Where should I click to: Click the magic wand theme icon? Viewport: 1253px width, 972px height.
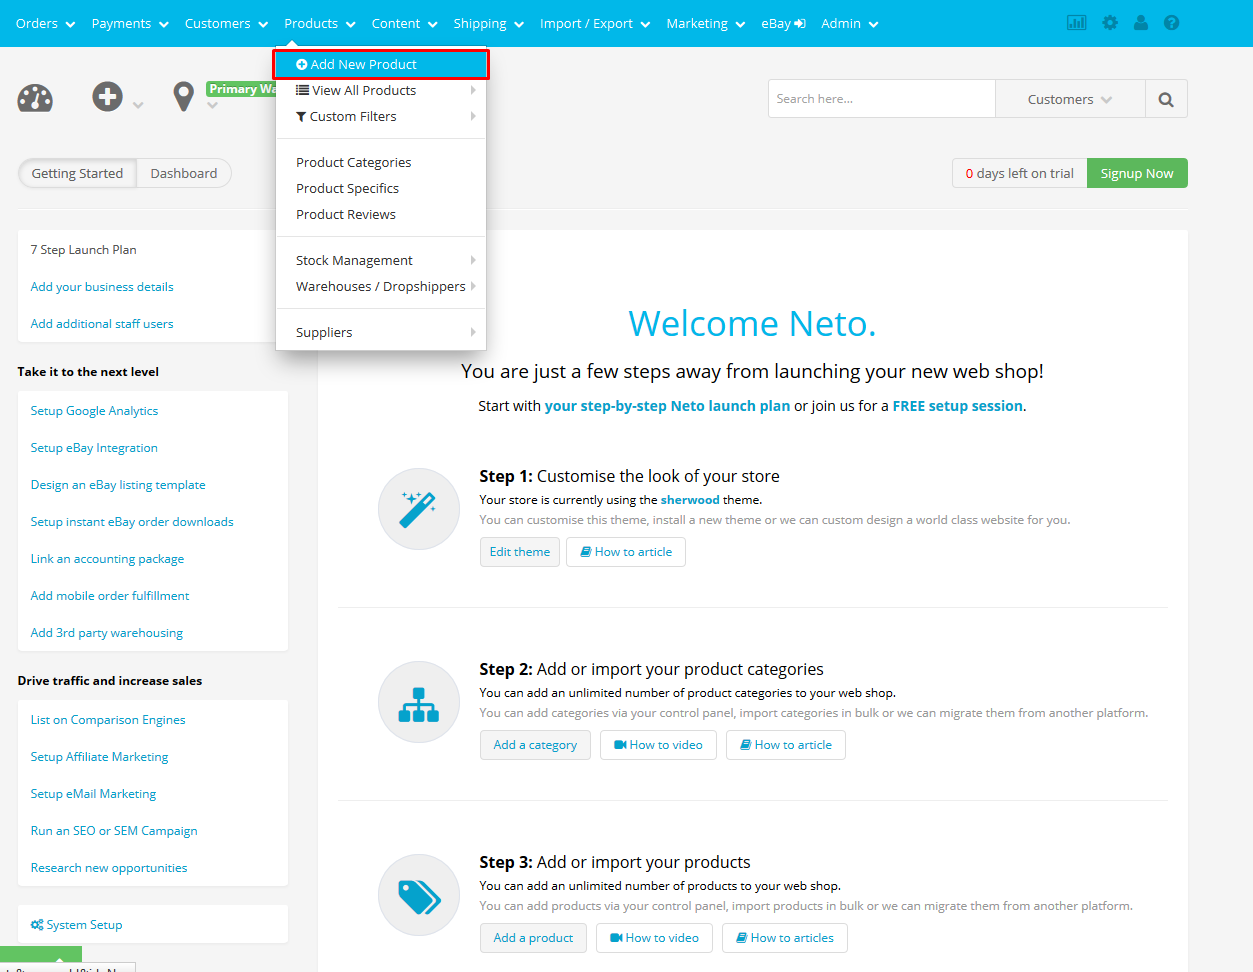pos(419,509)
